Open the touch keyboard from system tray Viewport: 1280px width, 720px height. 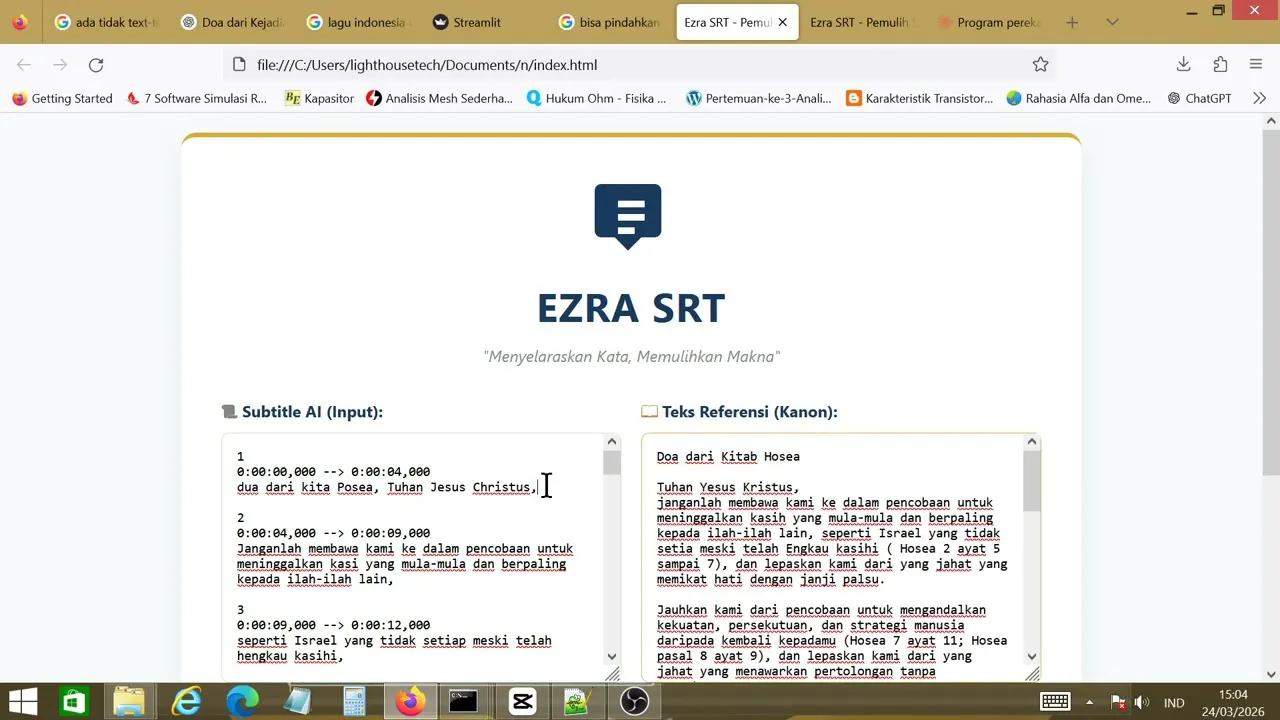1055,702
